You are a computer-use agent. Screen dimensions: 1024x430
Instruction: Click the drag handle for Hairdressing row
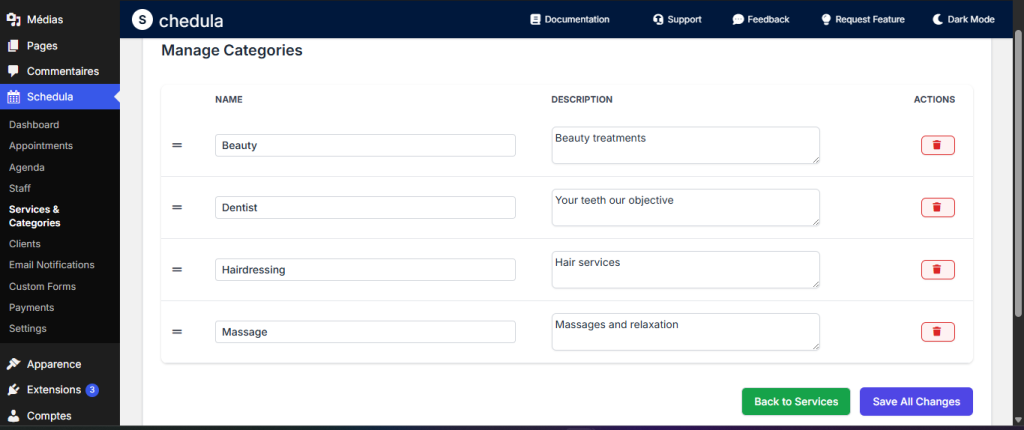click(177, 269)
